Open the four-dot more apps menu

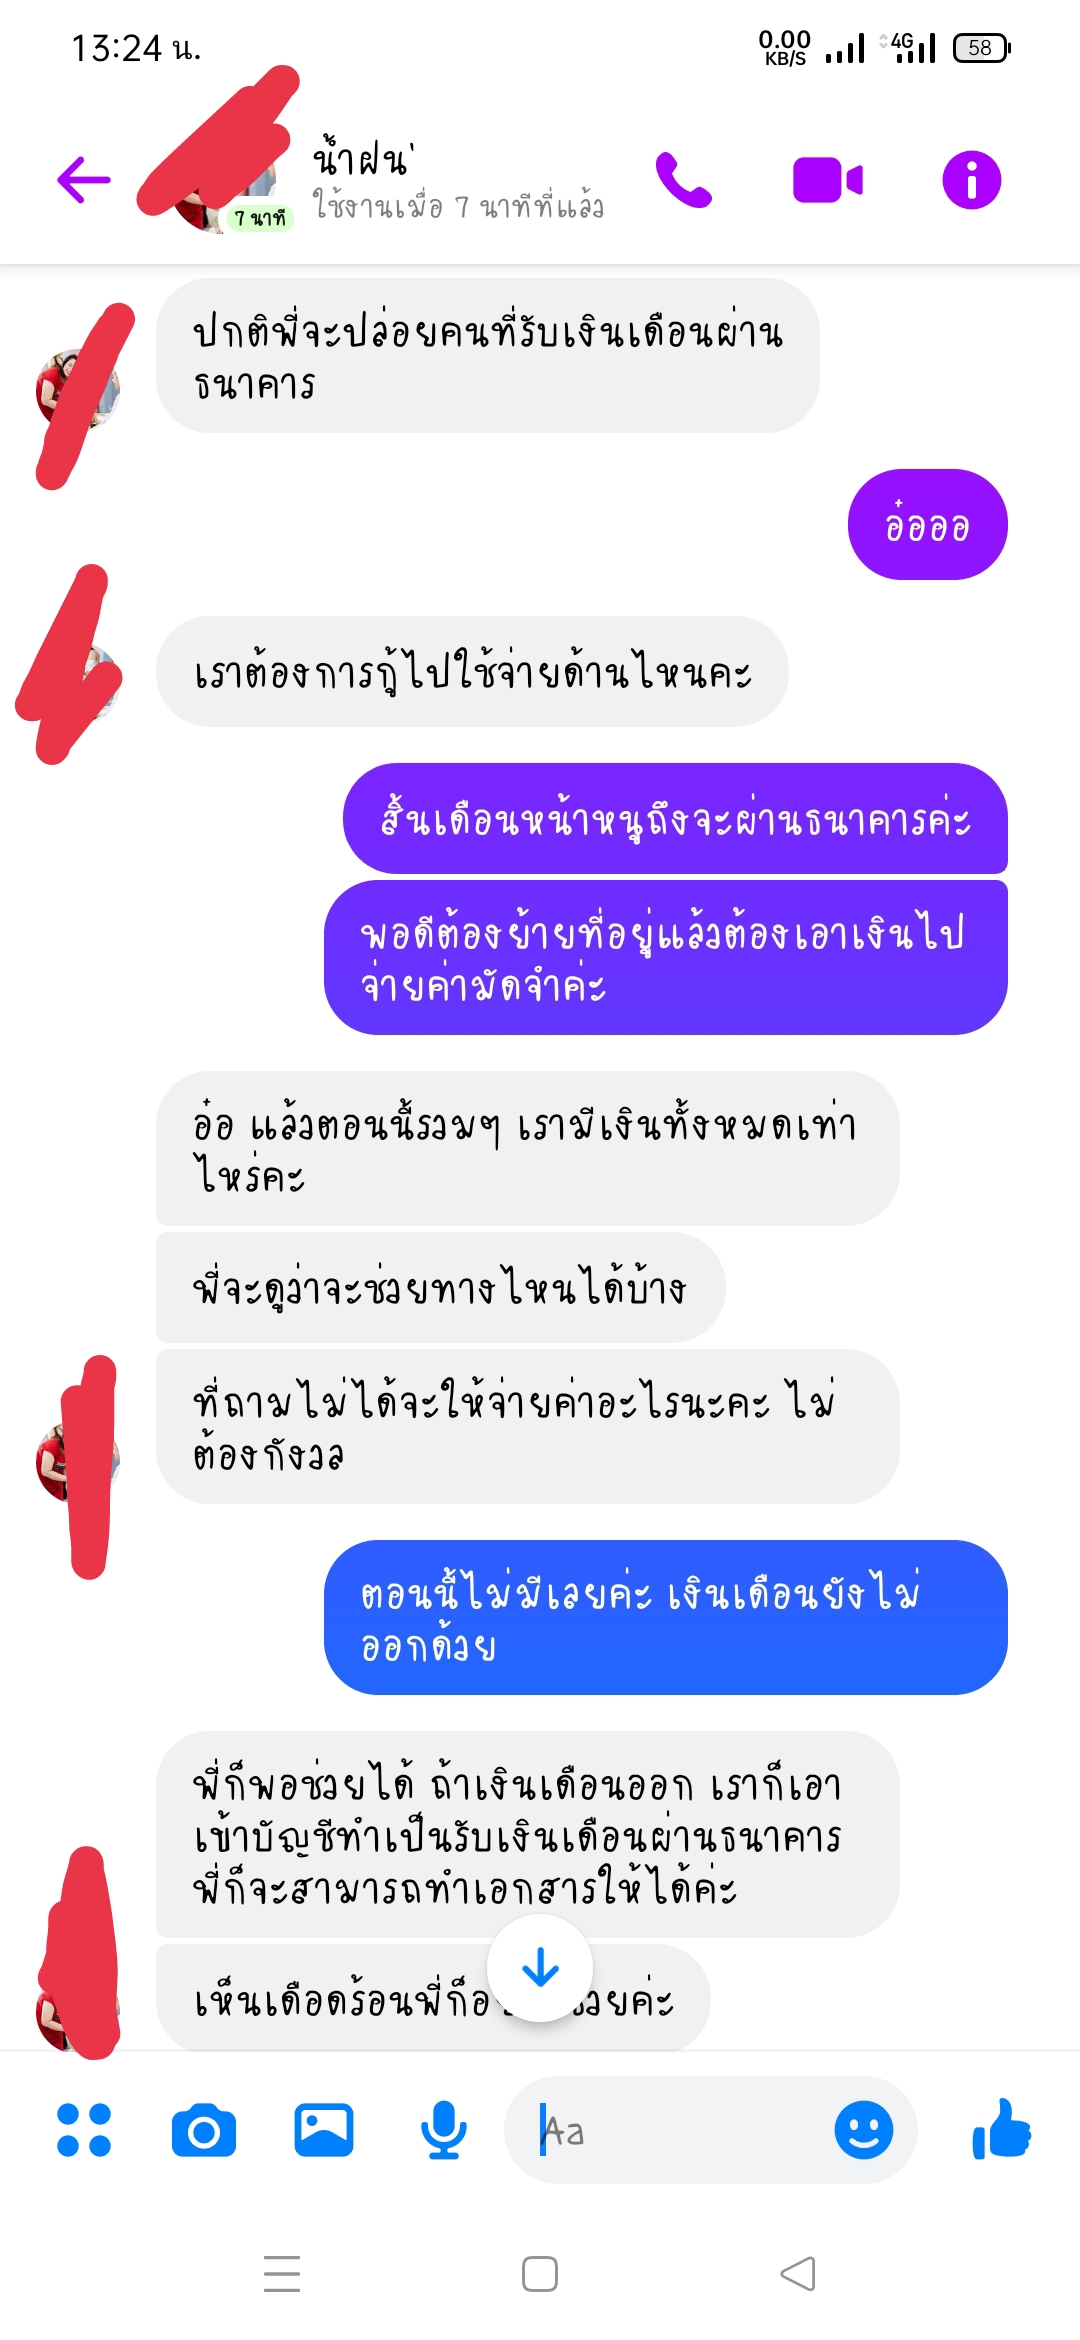pyautogui.click(x=84, y=2130)
